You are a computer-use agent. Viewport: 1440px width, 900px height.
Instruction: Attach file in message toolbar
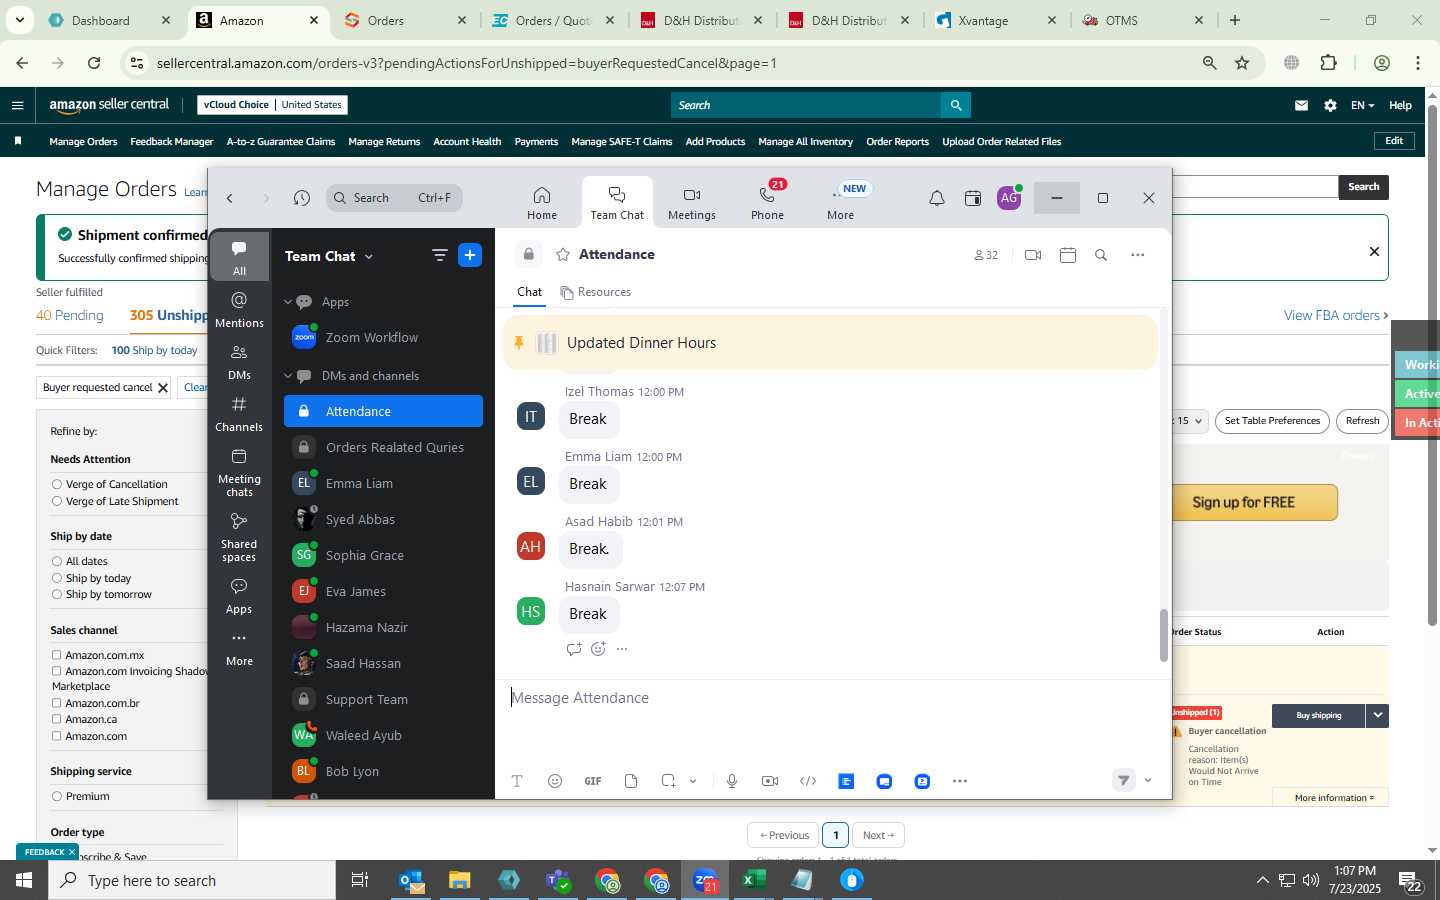coord(631,781)
